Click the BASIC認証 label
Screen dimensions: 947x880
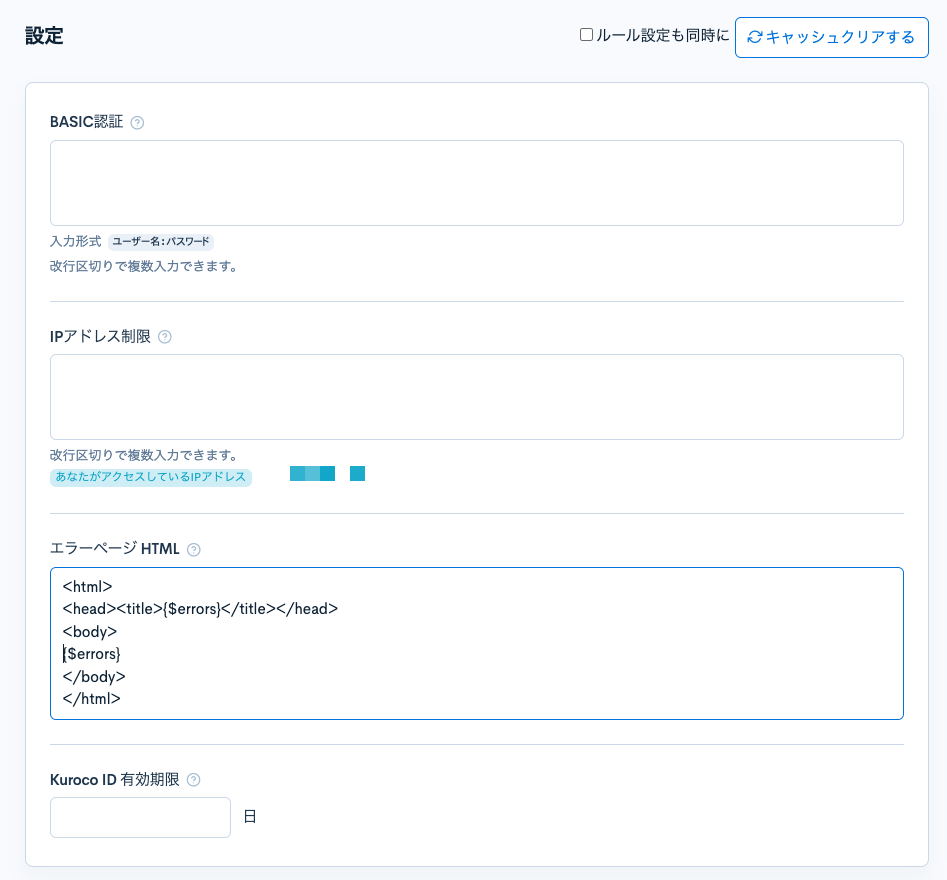[x=86, y=122]
